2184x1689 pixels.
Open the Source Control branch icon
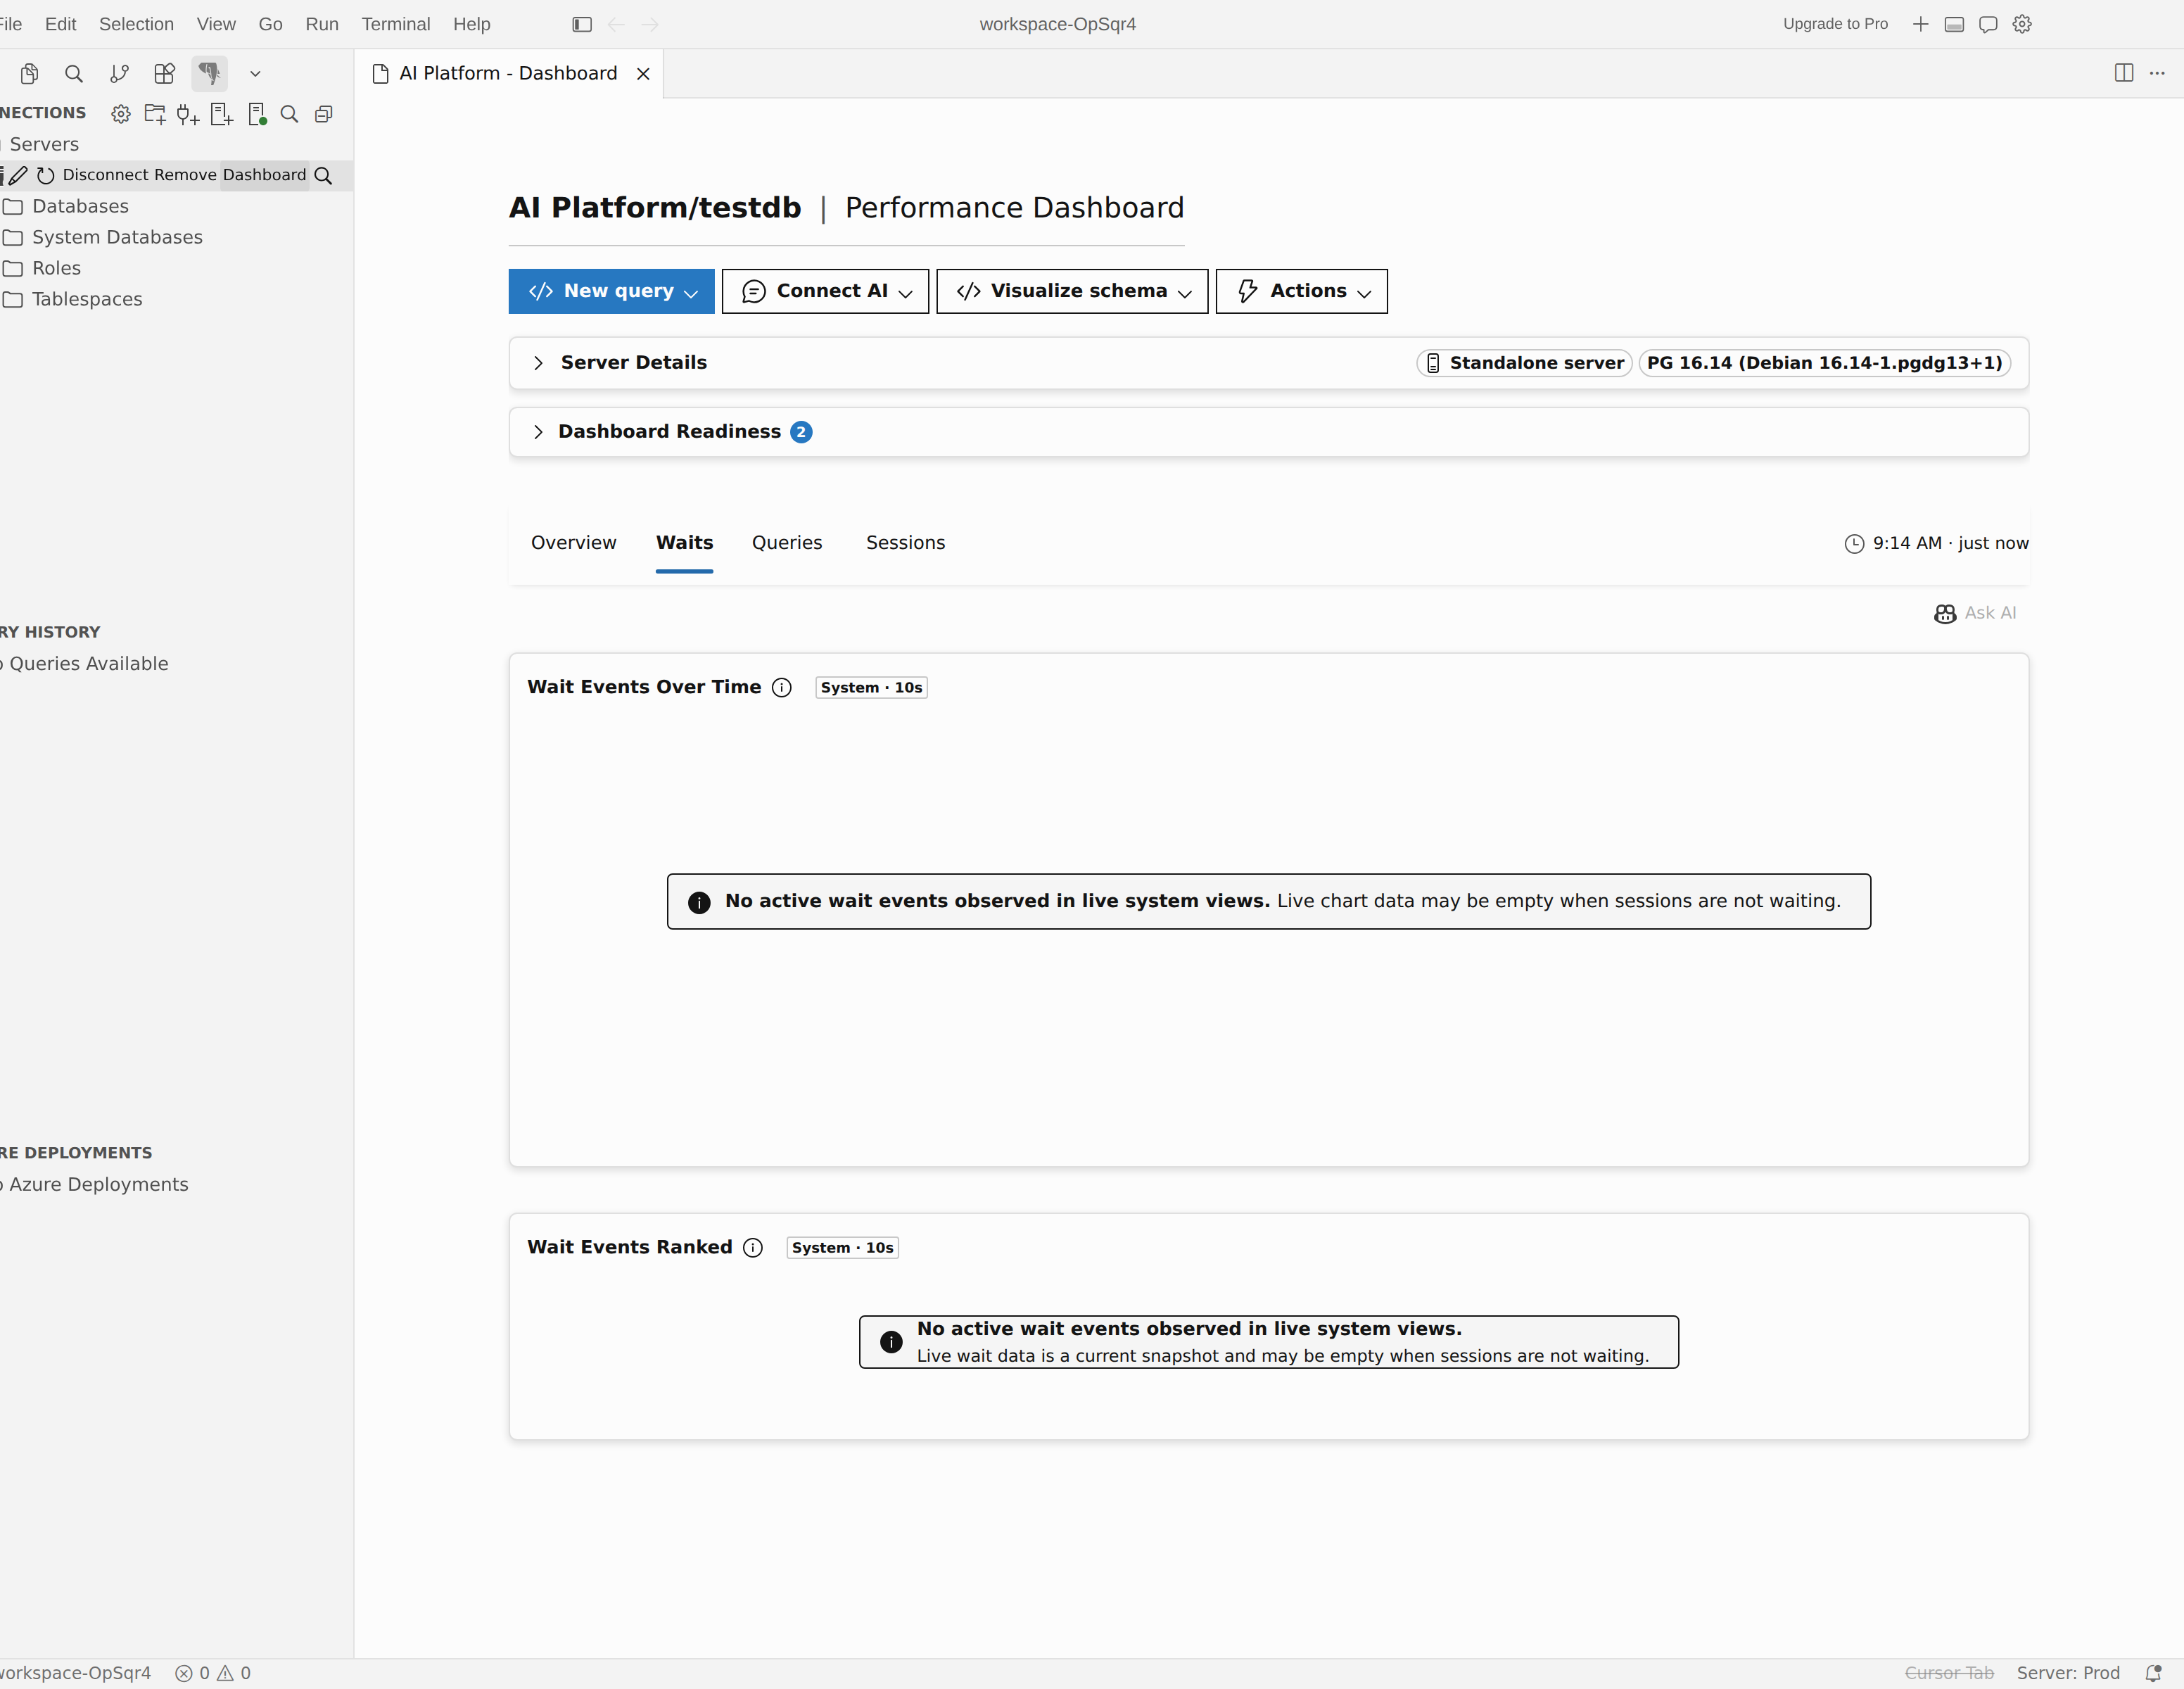click(x=119, y=73)
